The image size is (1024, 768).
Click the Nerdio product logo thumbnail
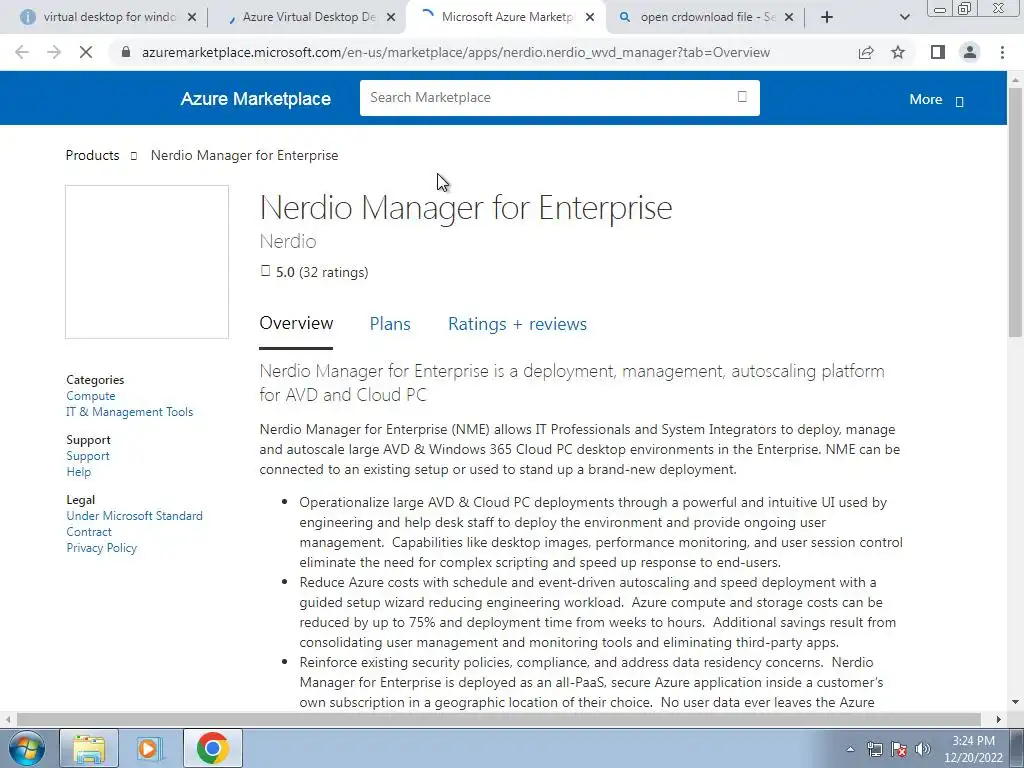tap(147, 262)
